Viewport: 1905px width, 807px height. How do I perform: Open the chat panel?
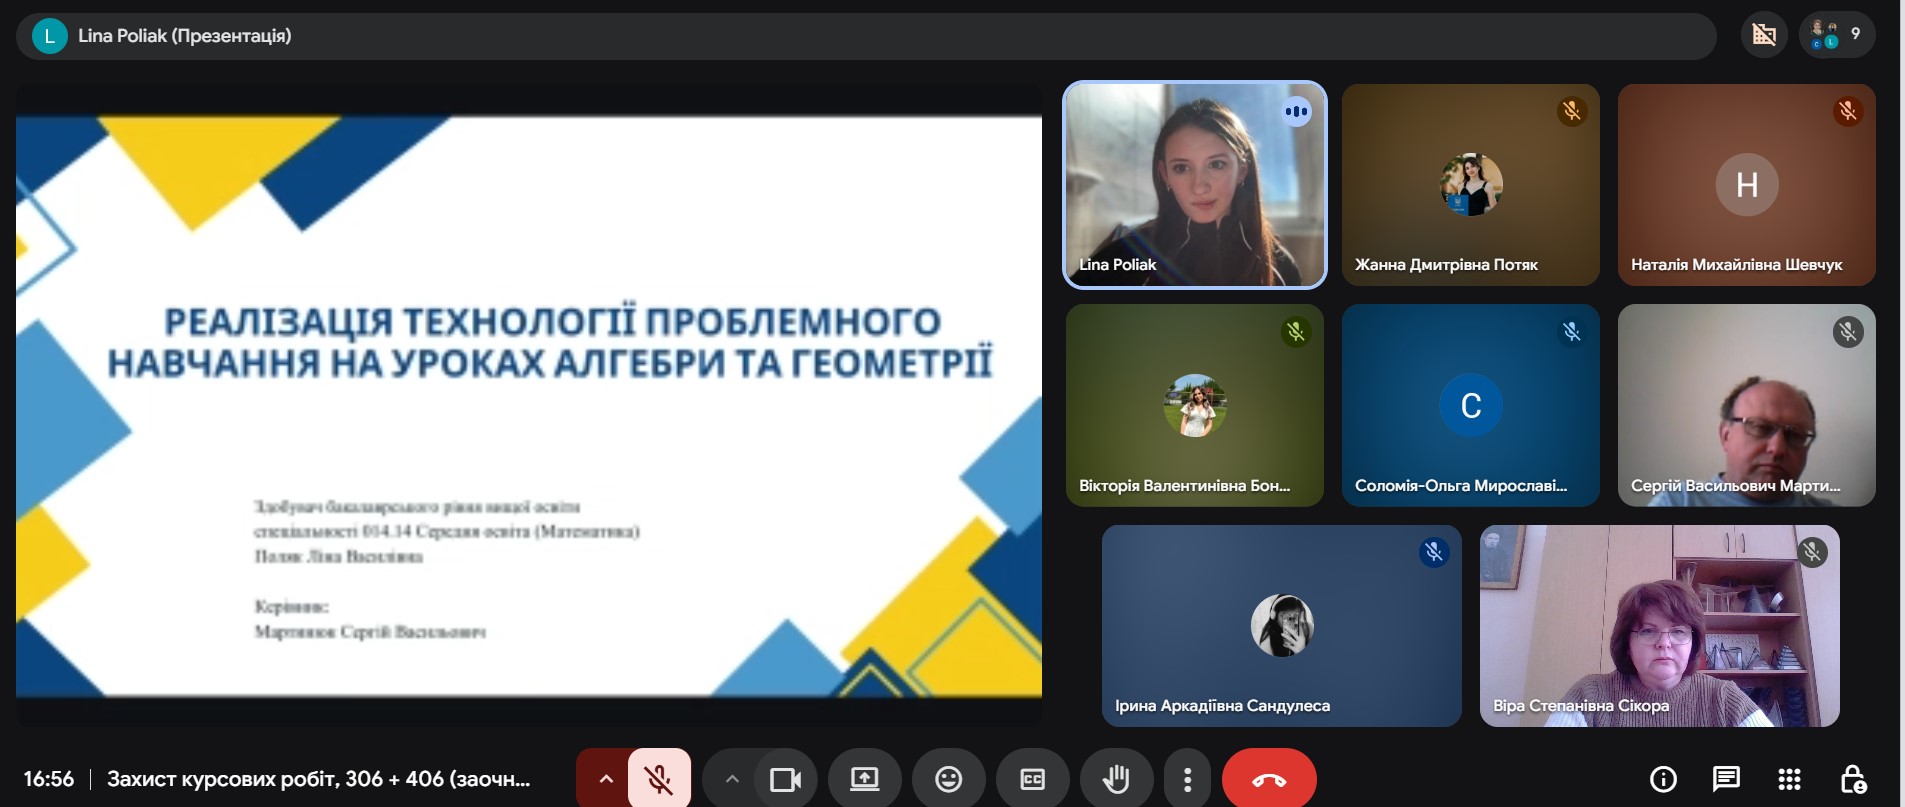[1726, 778]
